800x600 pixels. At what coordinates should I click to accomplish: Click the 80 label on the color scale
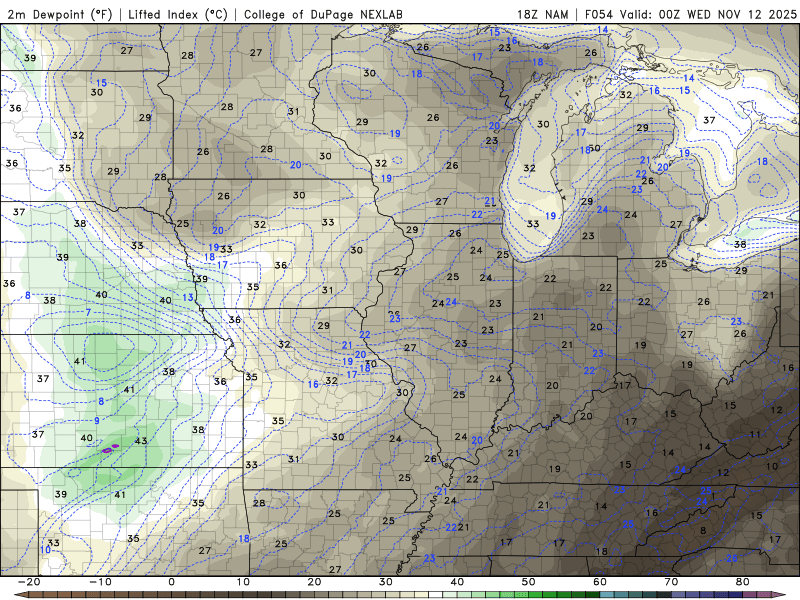[743, 582]
